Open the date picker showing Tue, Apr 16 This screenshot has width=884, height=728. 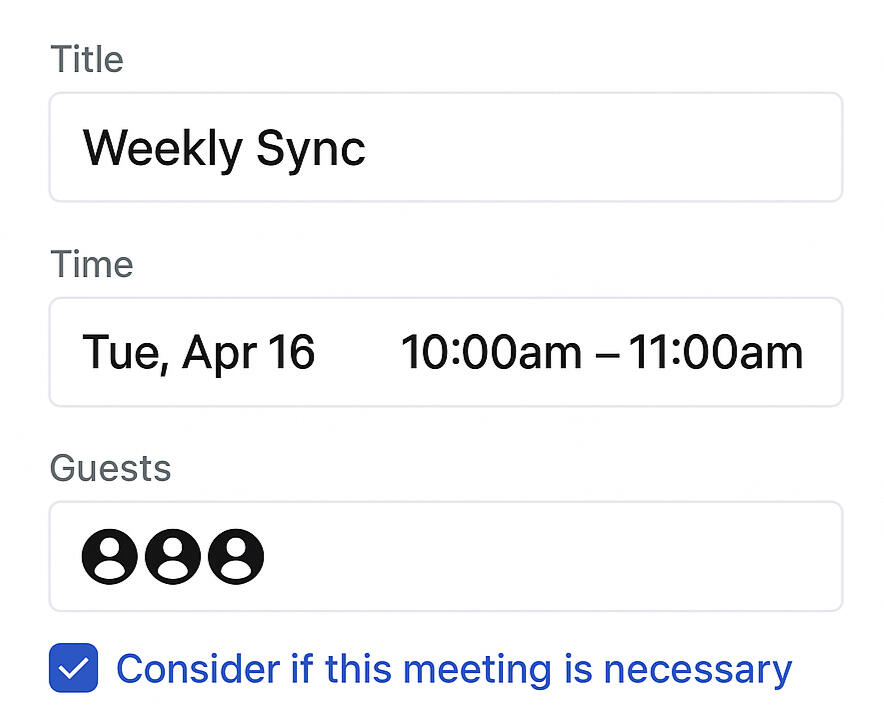pos(198,352)
